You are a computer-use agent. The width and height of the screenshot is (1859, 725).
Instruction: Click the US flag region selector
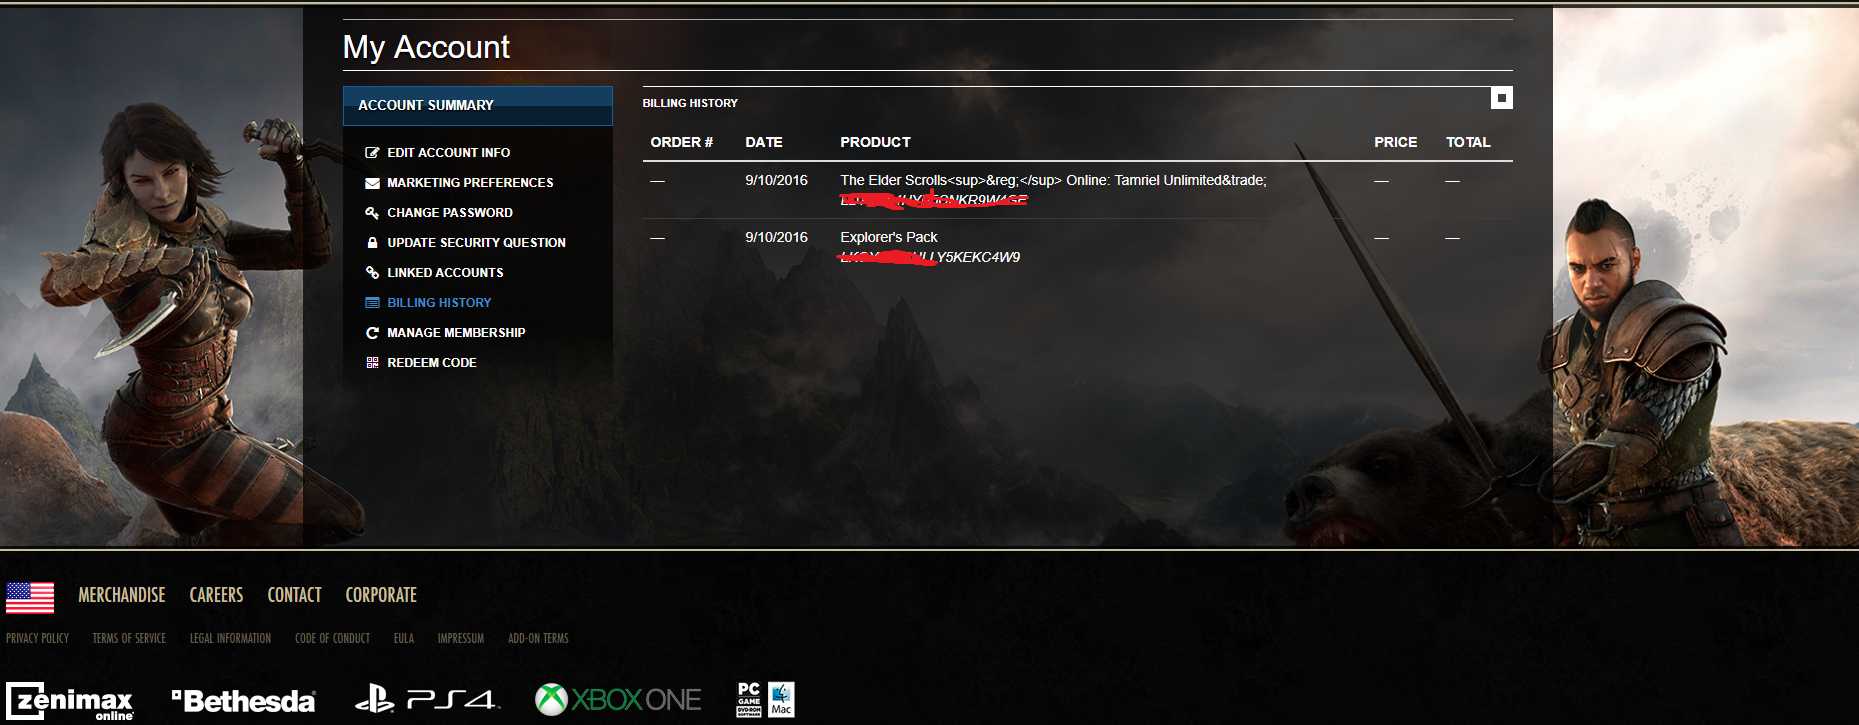coord(30,597)
